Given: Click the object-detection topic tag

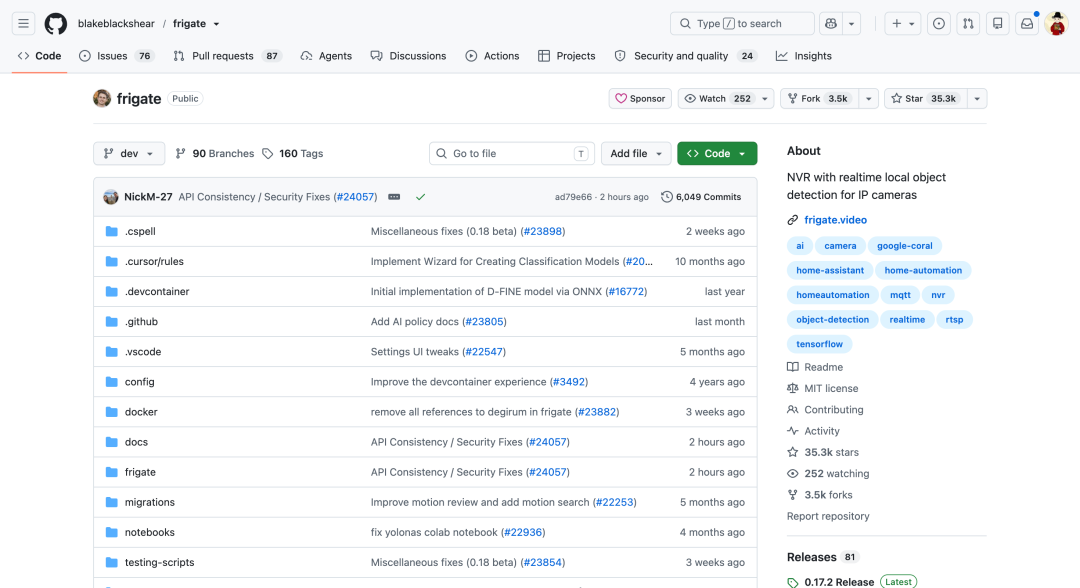Looking at the screenshot, I should coord(832,319).
